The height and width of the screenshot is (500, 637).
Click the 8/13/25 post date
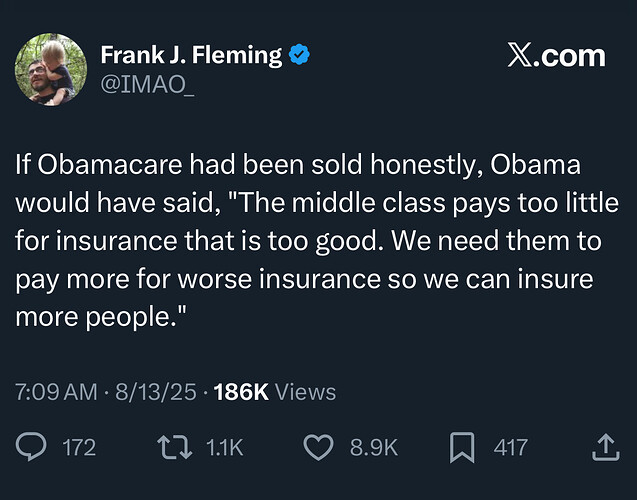pyautogui.click(x=157, y=392)
